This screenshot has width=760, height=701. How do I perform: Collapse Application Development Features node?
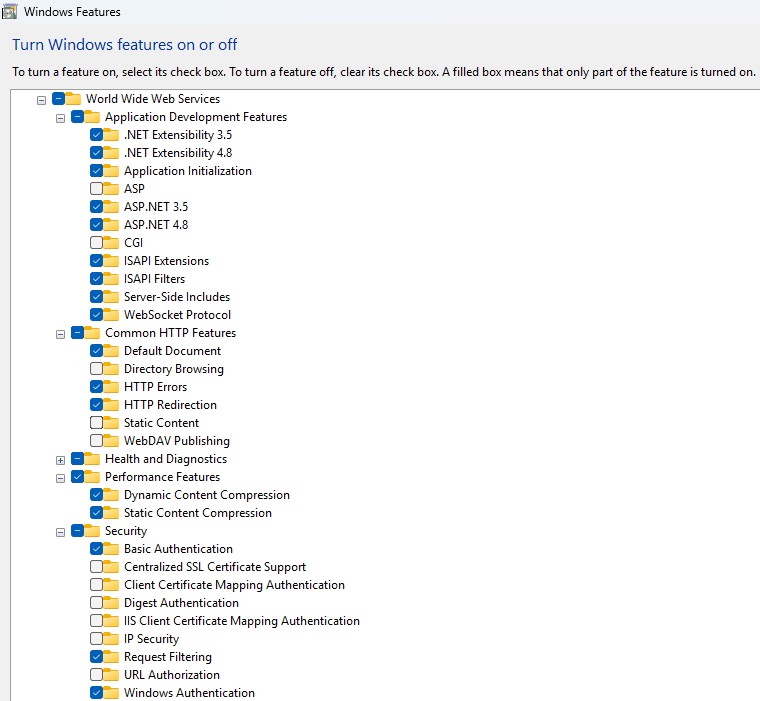(x=61, y=118)
